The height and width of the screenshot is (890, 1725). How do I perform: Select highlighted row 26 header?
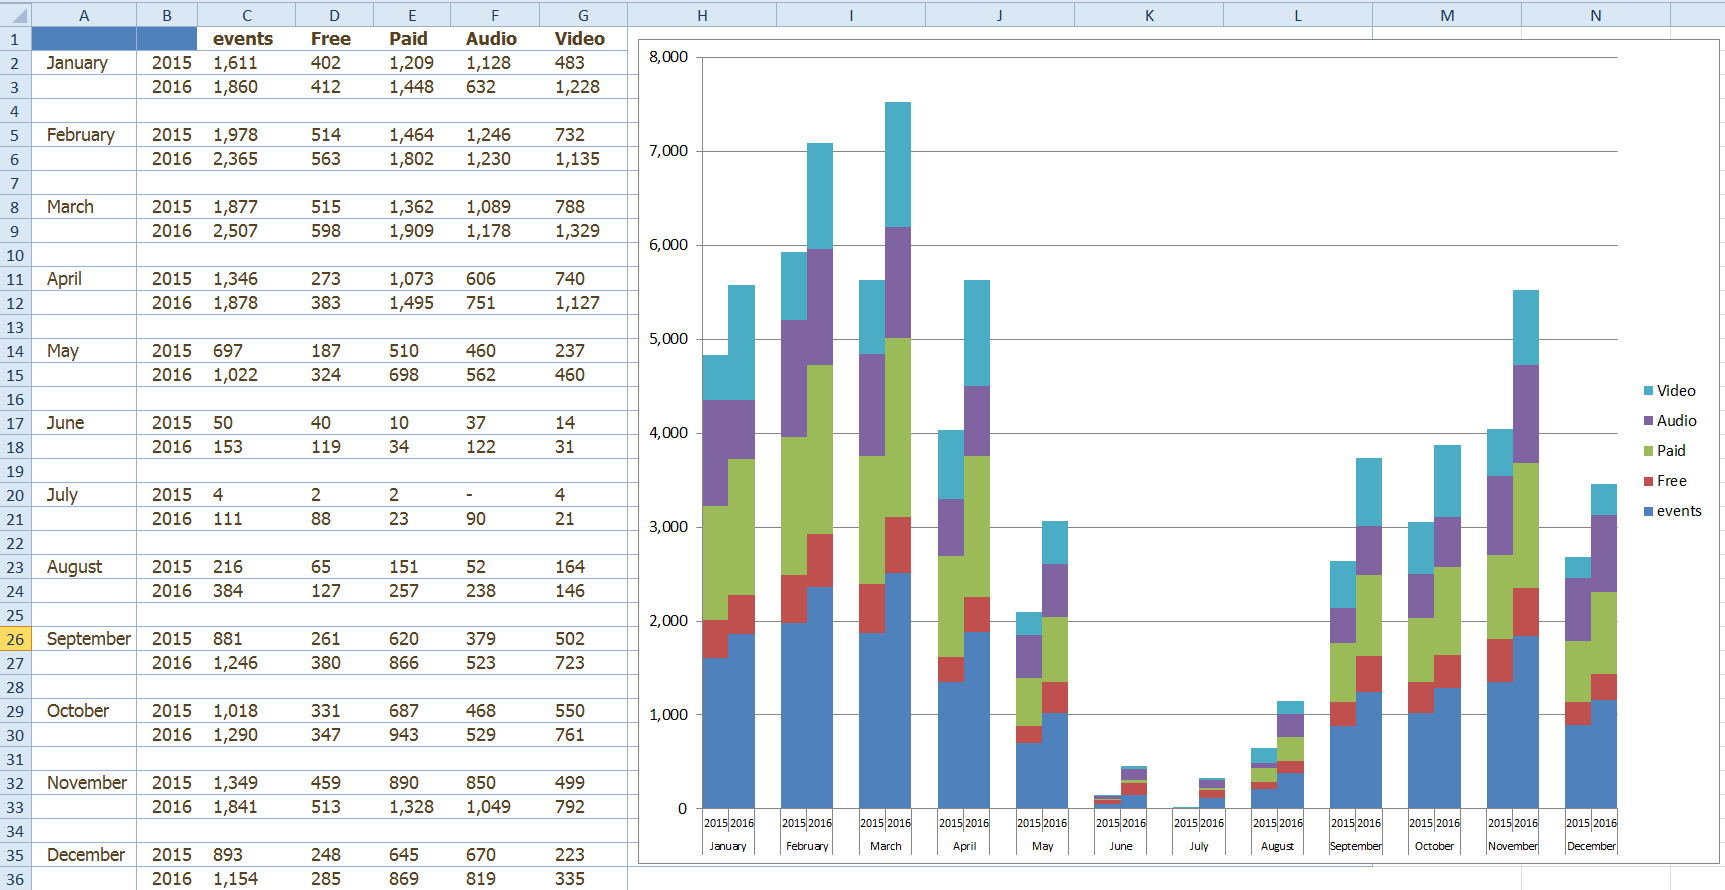coord(15,639)
